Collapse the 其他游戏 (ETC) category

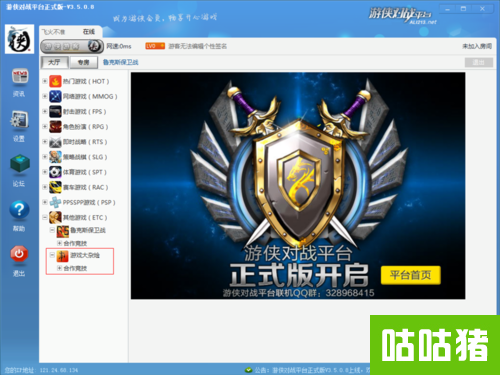point(45,217)
